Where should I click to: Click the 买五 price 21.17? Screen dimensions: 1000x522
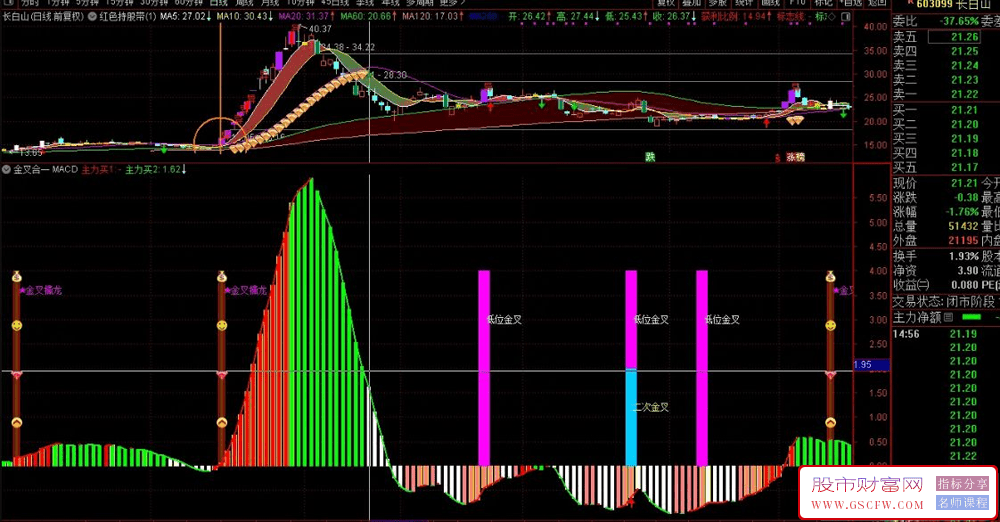click(x=964, y=167)
